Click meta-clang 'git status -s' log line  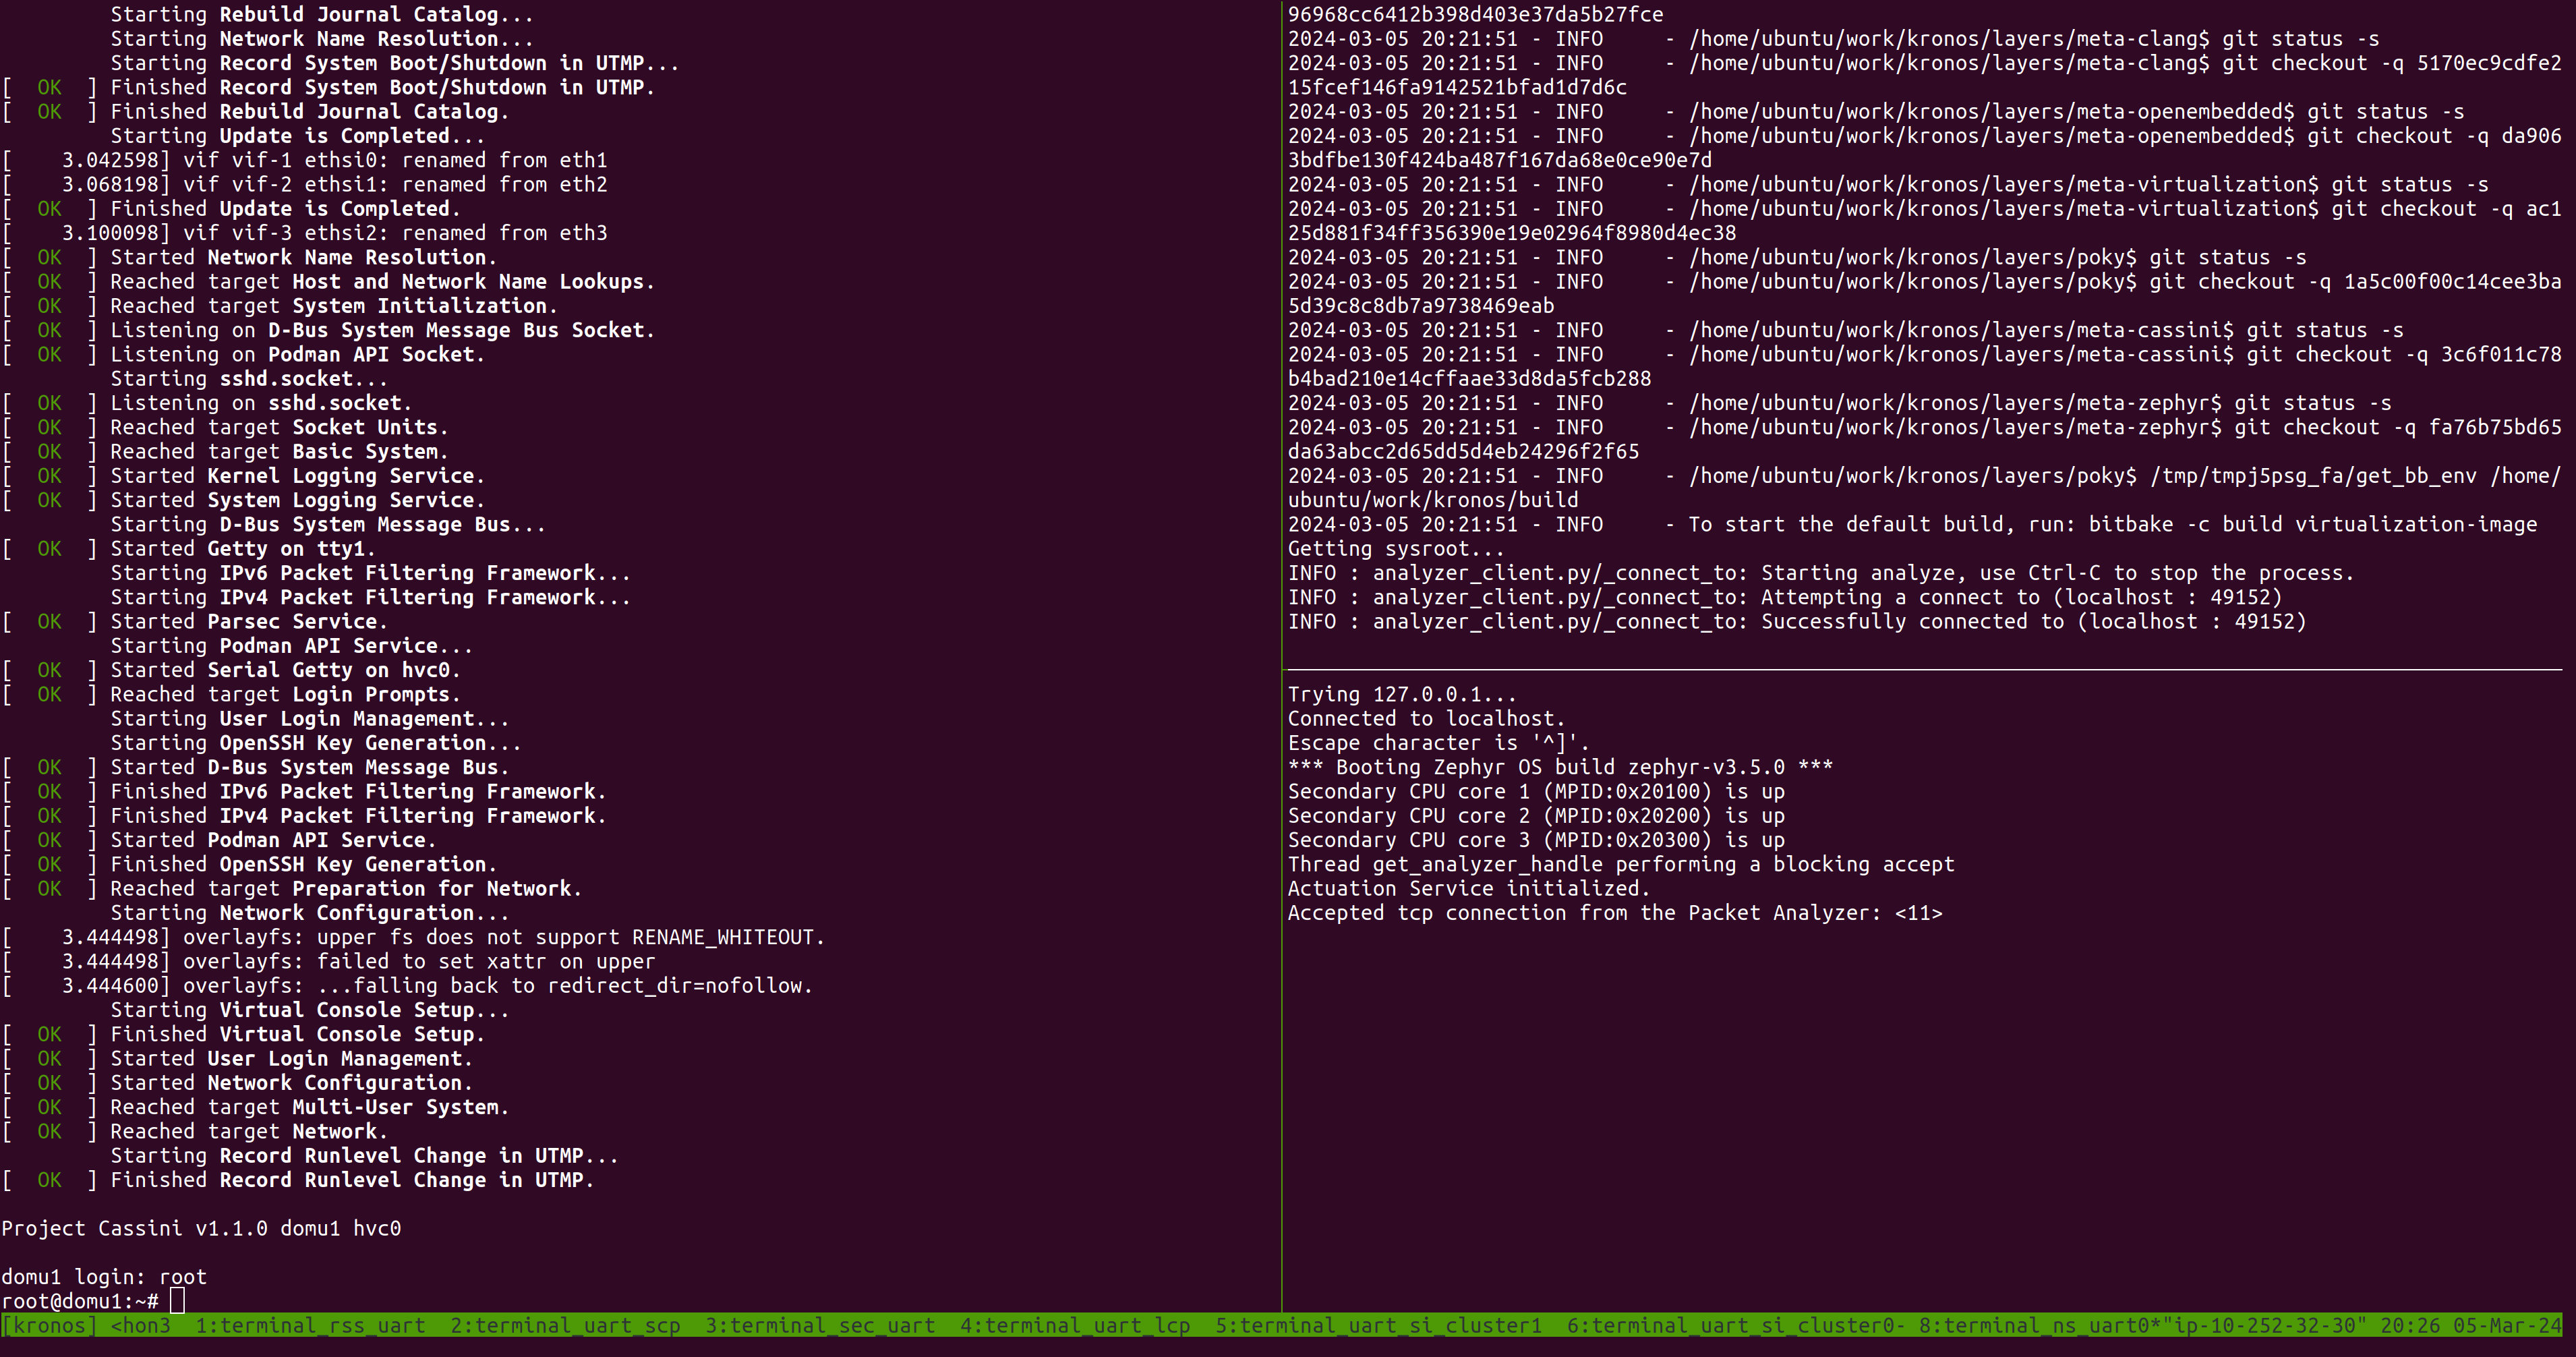coord(1834,39)
